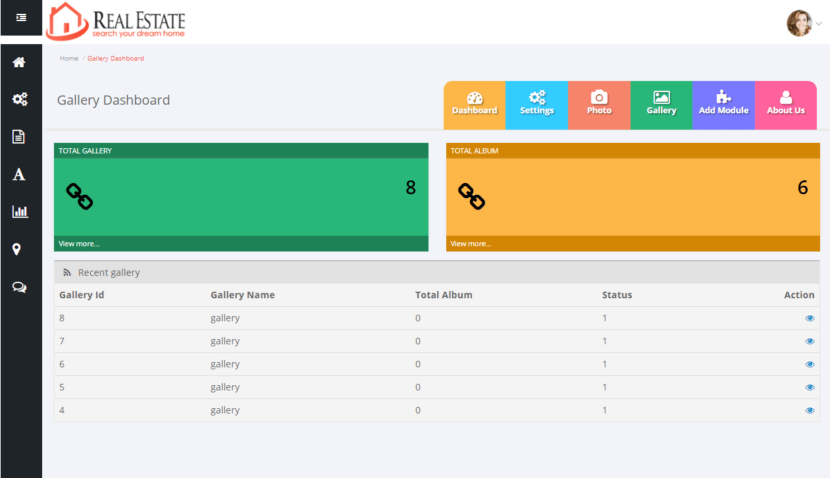830x478 pixels.
Task: View gallery 7 using eye icon
Action: (809, 341)
